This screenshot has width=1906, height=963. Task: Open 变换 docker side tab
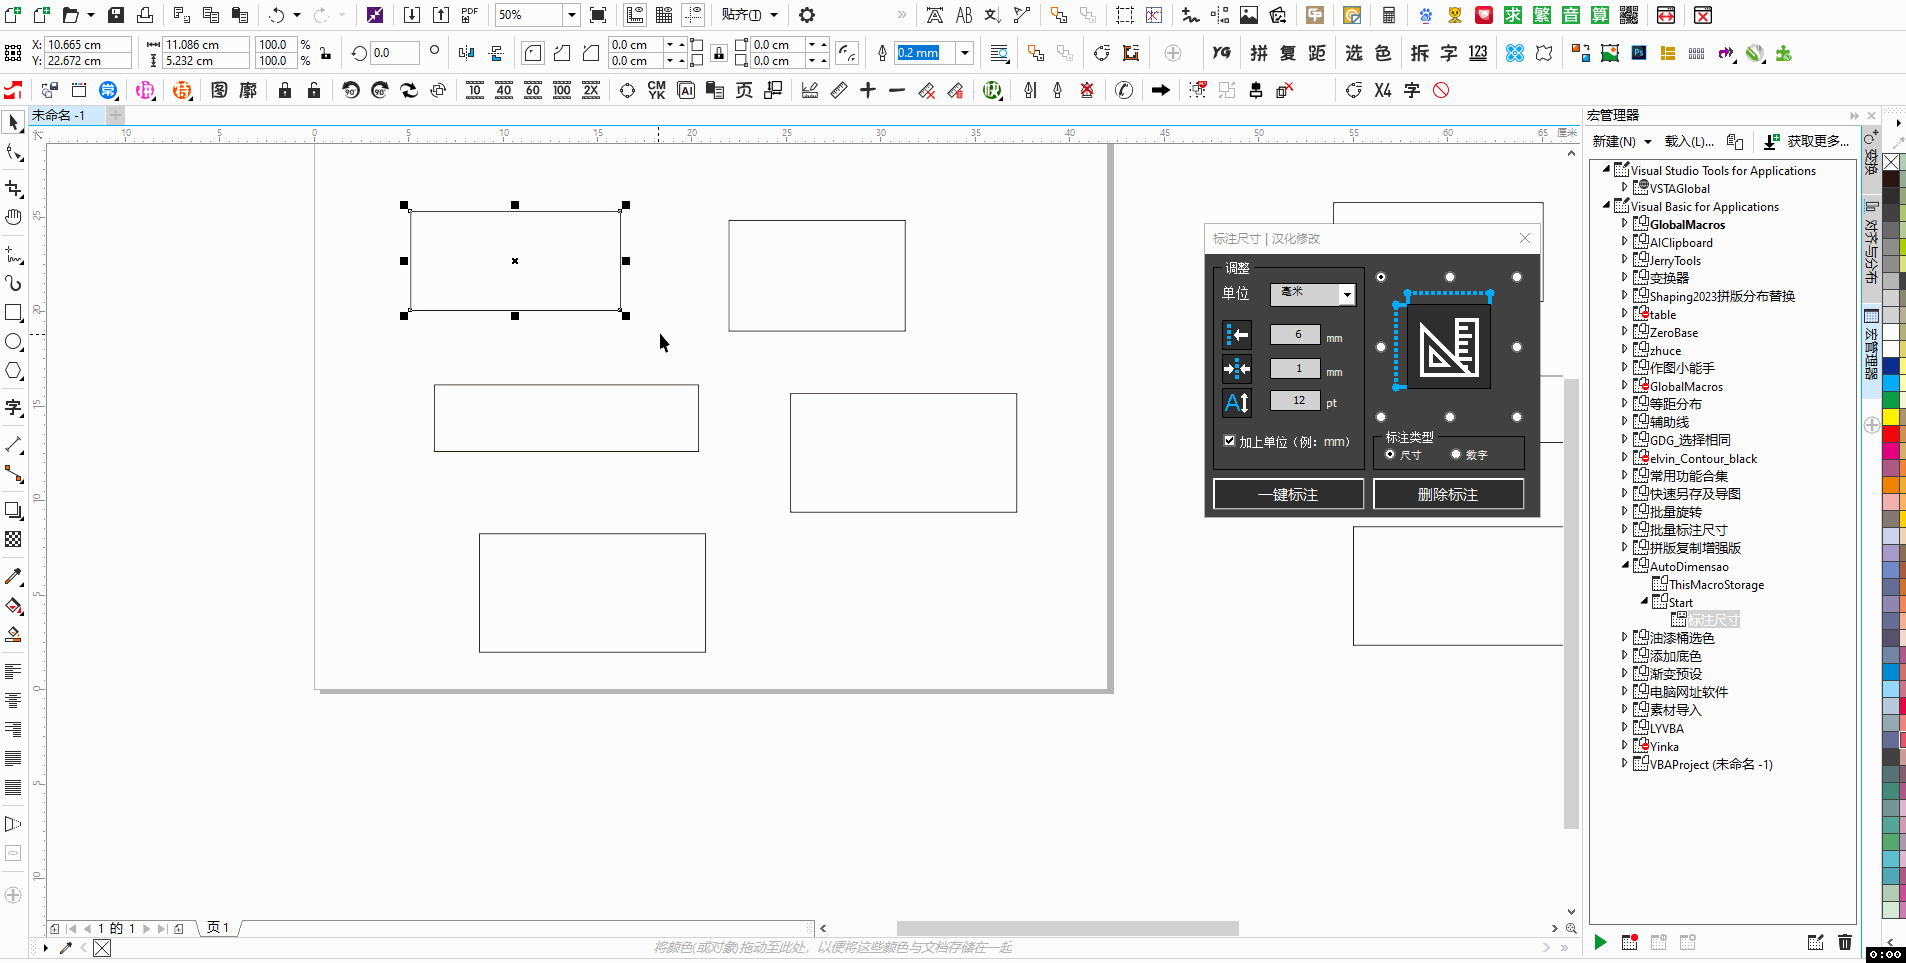(x=1871, y=152)
